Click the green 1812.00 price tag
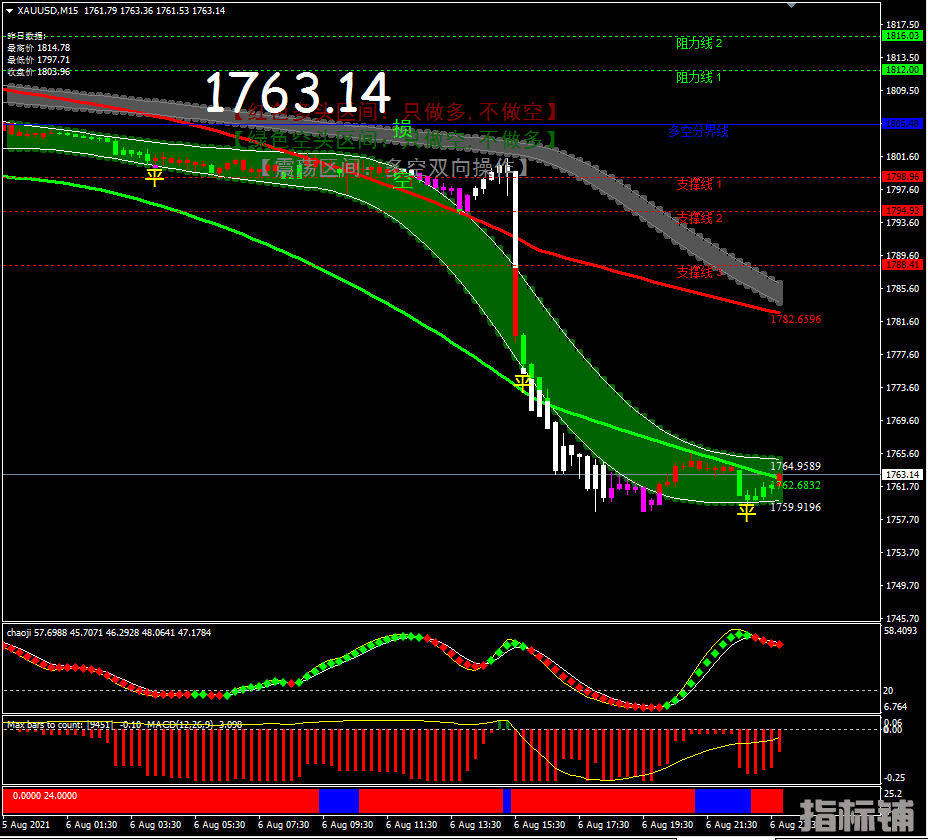Image resolution: width=928 pixels, height=840 pixels. pyautogui.click(x=903, y=70)
